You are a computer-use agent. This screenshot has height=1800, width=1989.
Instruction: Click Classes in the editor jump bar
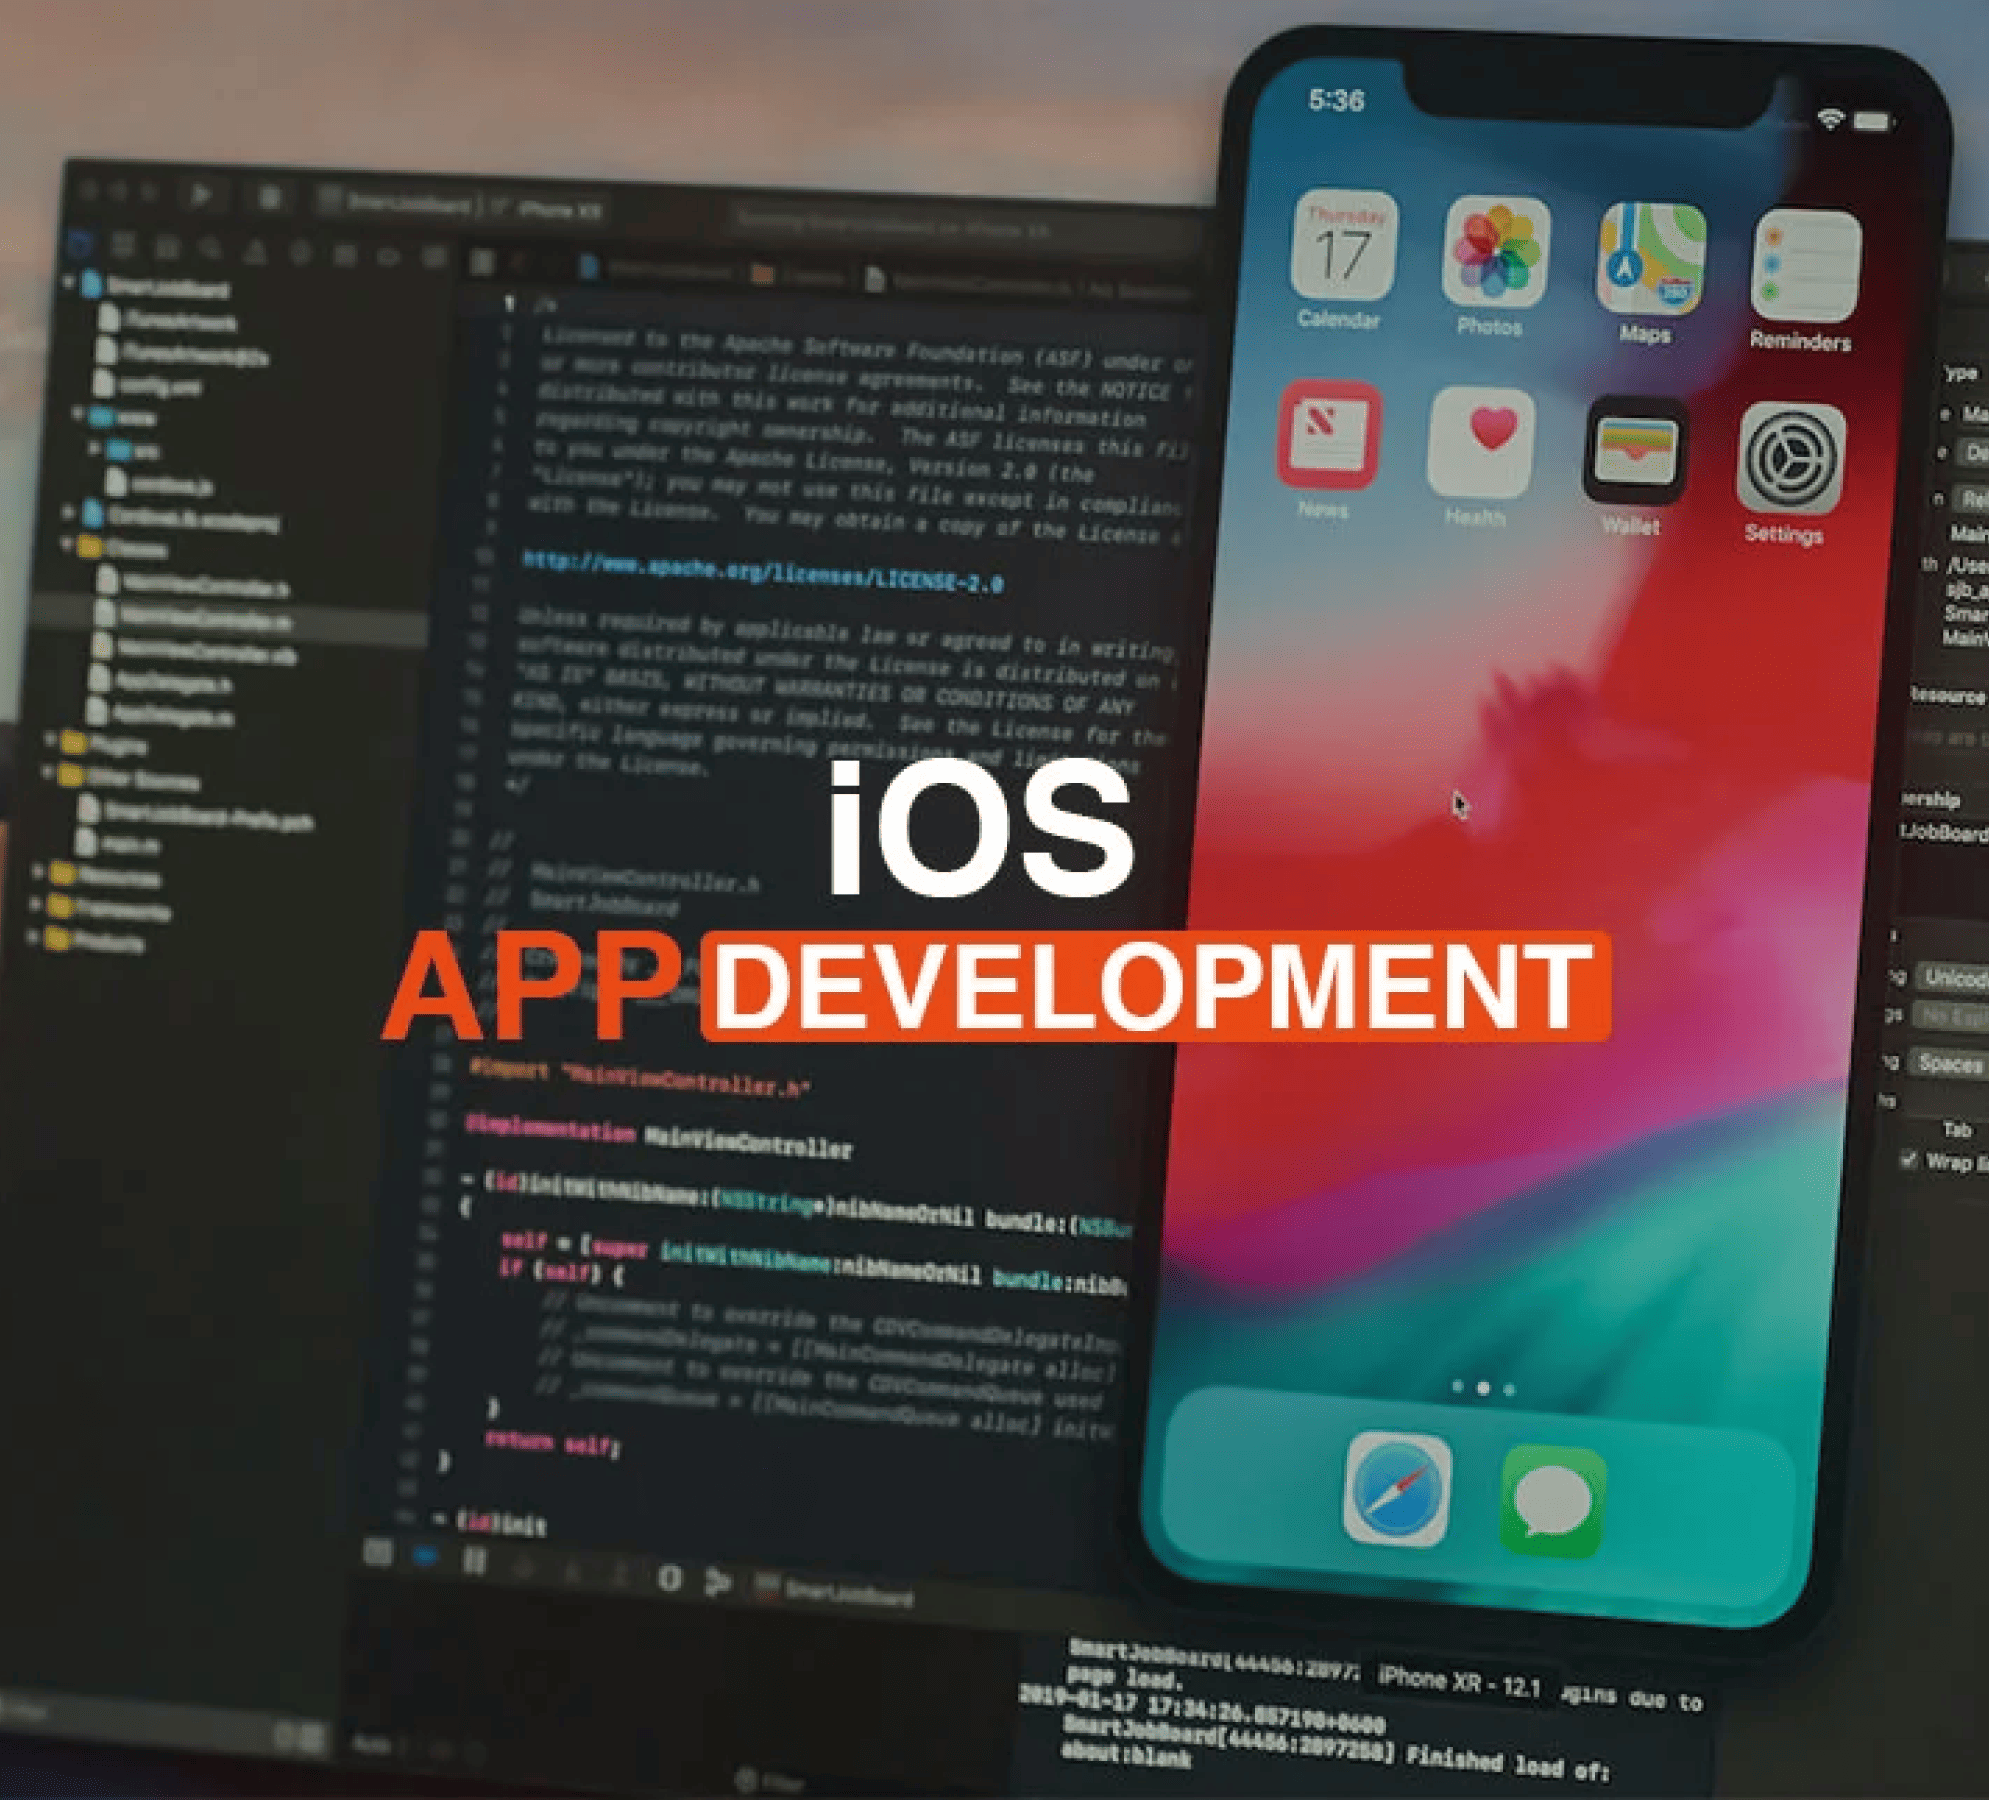[800, 276]
